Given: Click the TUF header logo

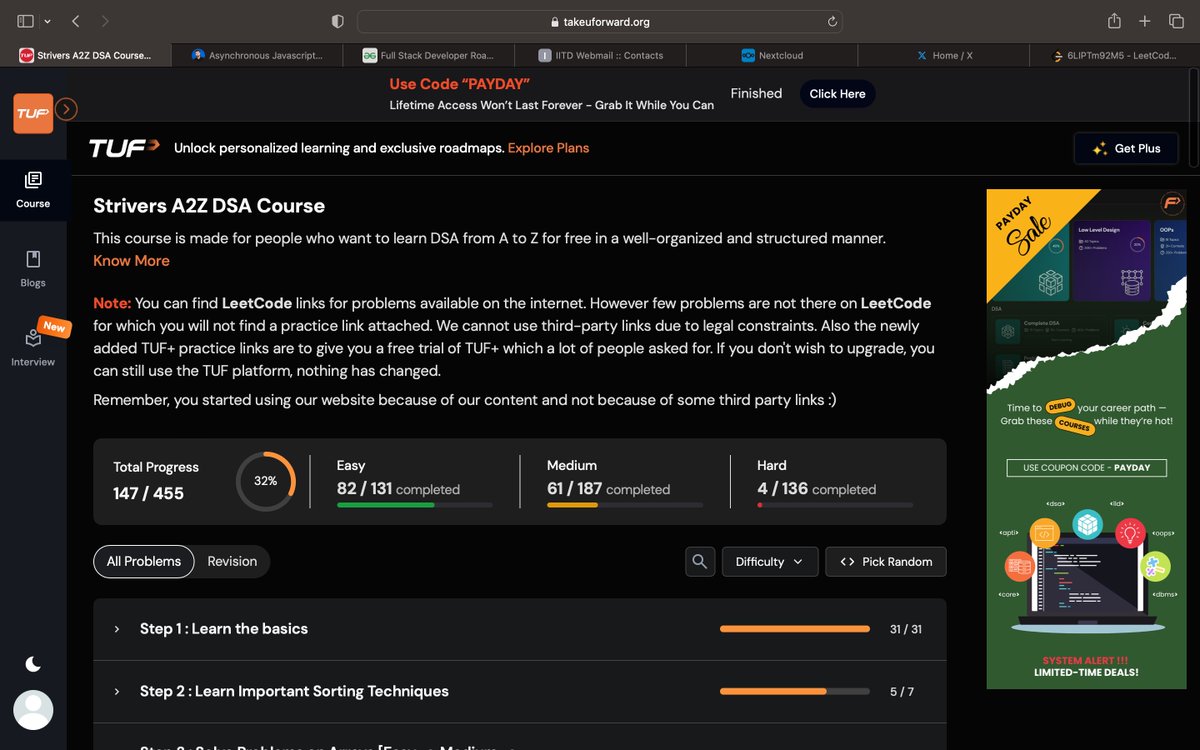Looking at the screenshot, I should click(124, 148).
